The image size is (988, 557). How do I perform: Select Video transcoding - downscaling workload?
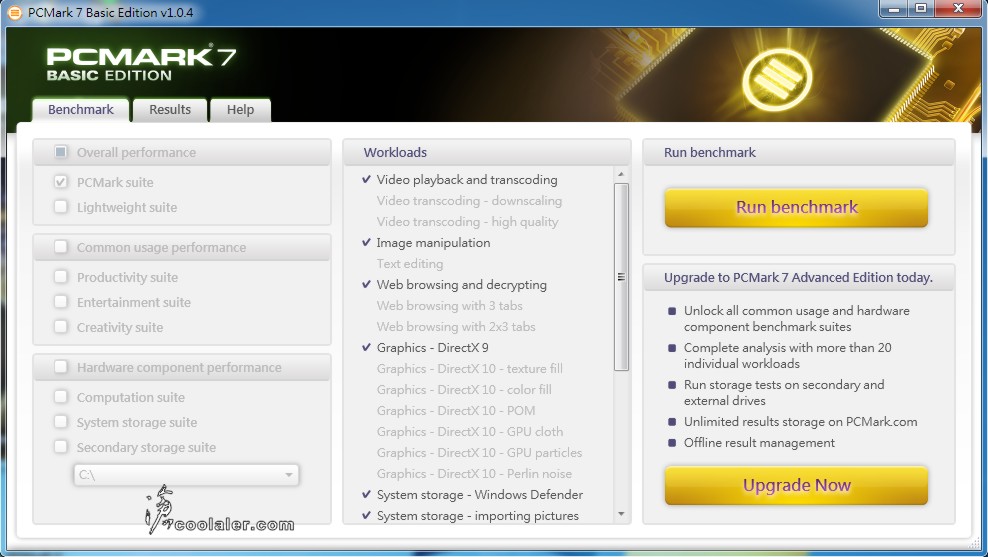(x=469, y=200)
